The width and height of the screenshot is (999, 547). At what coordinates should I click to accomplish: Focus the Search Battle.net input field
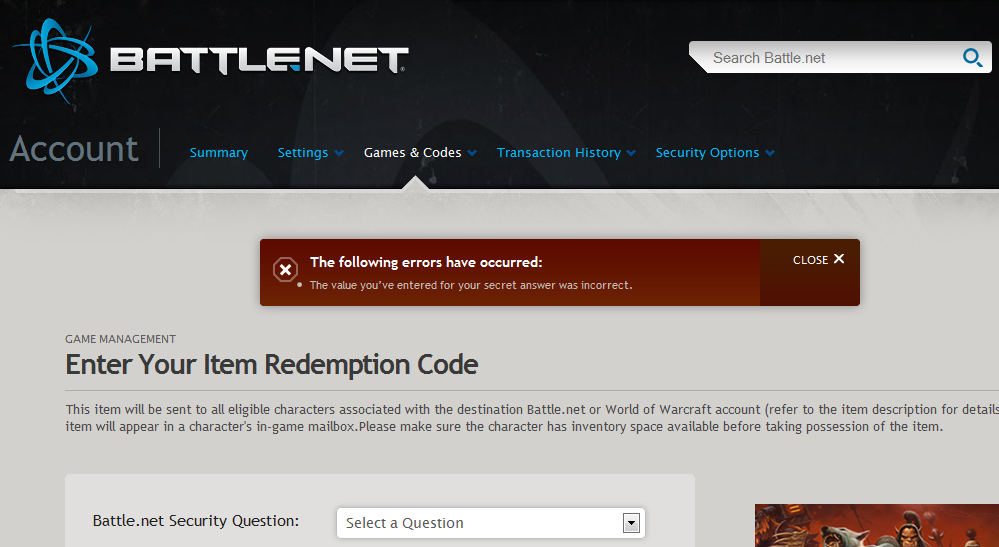pos(825,58)
